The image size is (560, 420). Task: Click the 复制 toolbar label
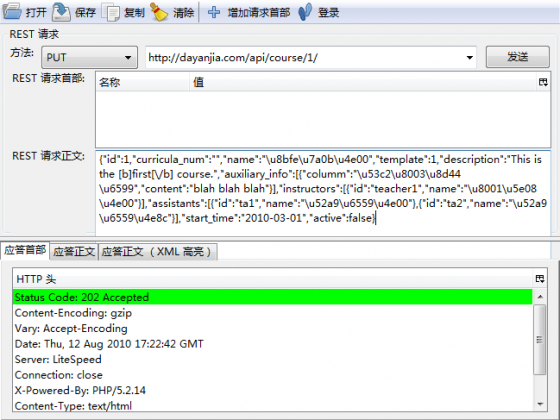[134, 13]
